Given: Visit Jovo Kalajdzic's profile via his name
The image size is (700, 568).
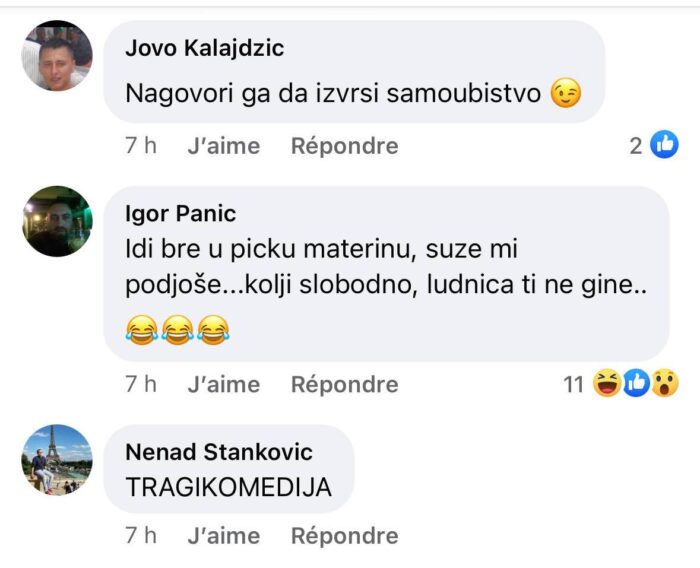Looking at the screenshot, I should coord(205,48).
